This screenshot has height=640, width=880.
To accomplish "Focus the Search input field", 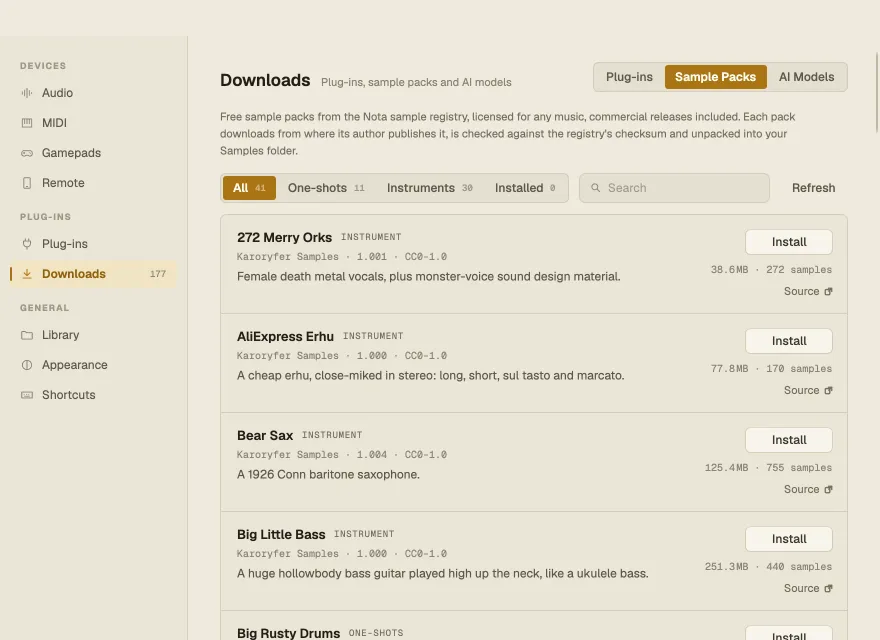I will click(674, 188).
